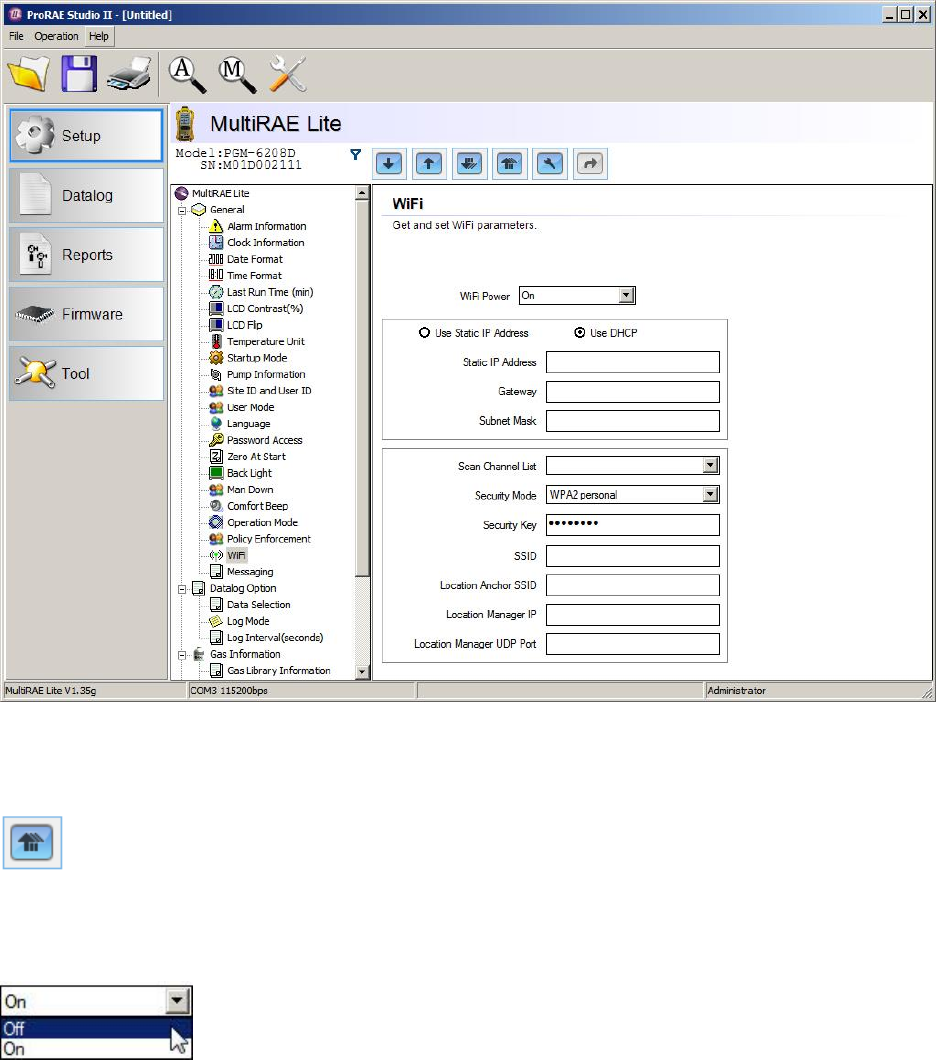The width and height of the screenshot is (936, 1060).
Task: Select Password Access in the tree
Action: 264,441
